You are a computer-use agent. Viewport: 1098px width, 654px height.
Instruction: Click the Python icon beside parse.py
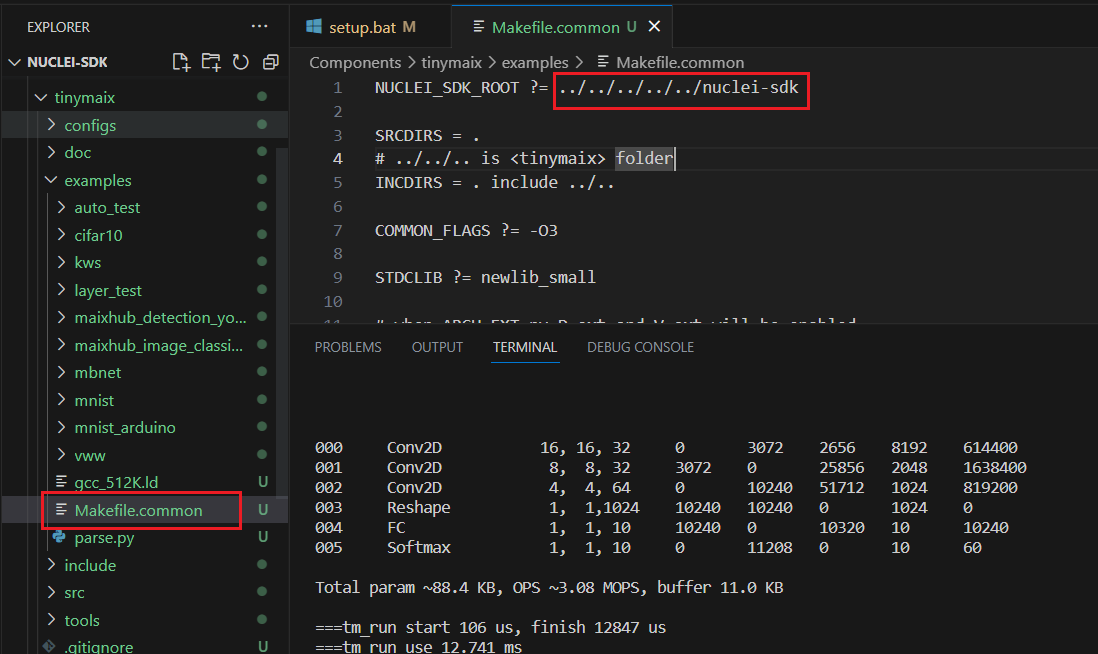pyautogui.click(x=61, y=538)
